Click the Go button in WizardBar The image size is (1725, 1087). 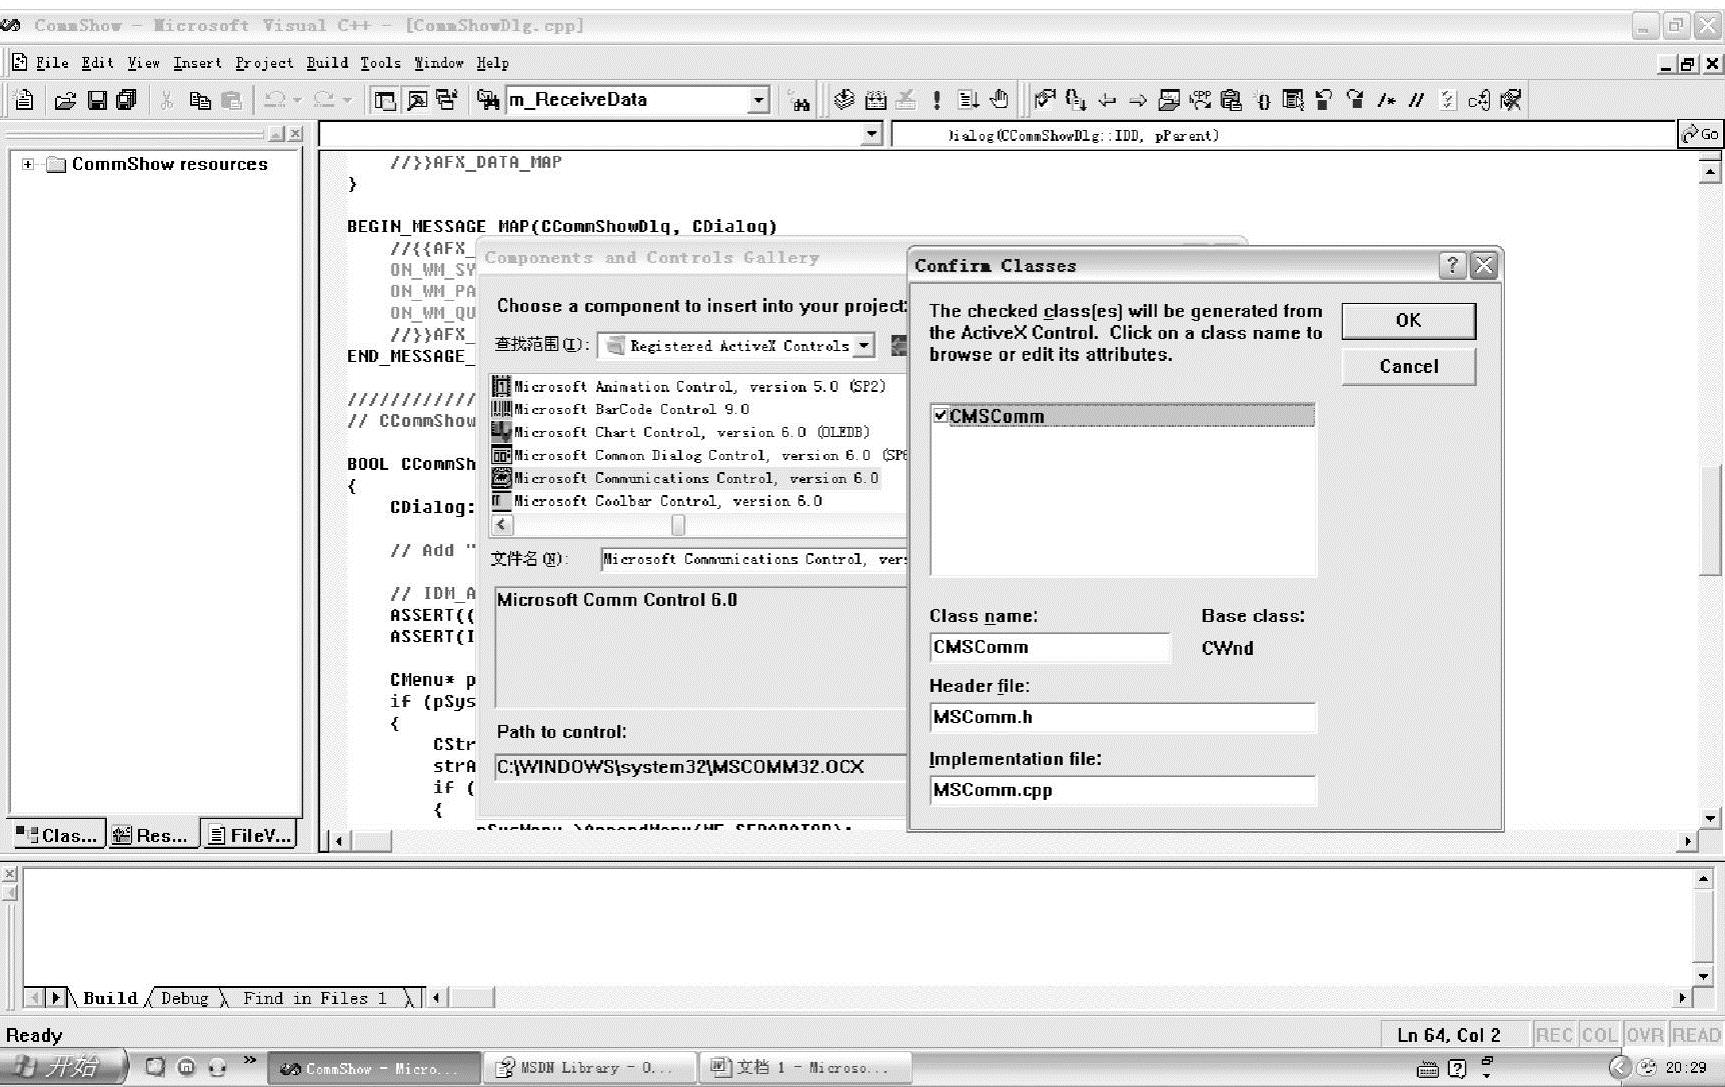point(1700,134)
